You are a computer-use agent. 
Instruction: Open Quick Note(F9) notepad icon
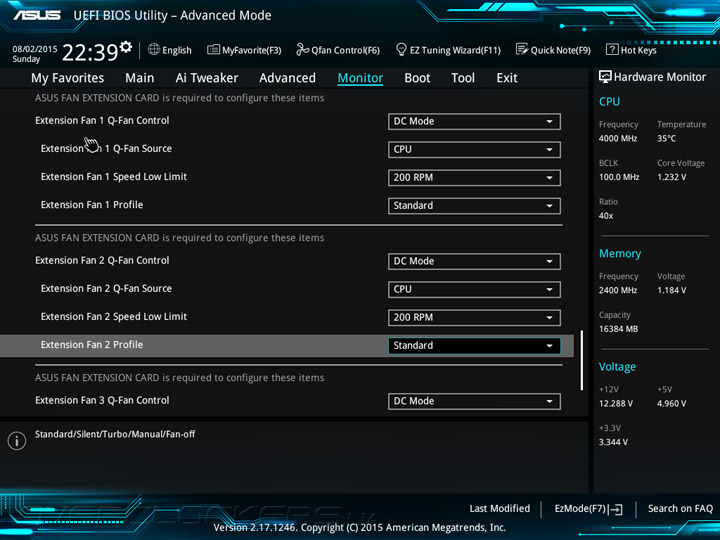[x=522, y=49]
